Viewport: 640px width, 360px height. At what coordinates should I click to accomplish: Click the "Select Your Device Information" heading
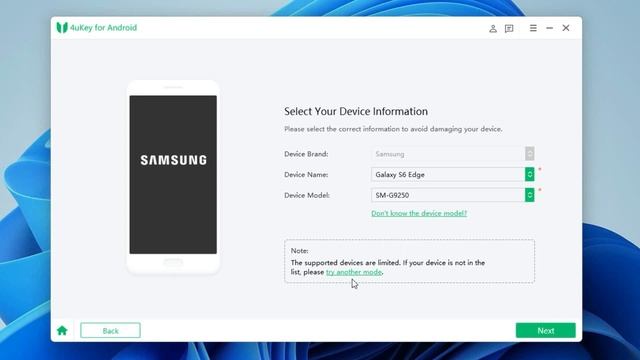point(356,111)
